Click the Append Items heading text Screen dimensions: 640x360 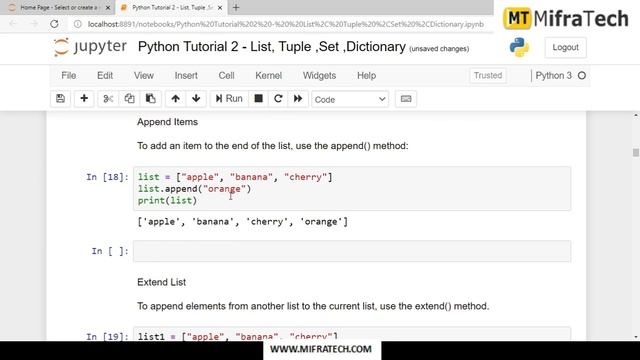[x=167, y=122]
